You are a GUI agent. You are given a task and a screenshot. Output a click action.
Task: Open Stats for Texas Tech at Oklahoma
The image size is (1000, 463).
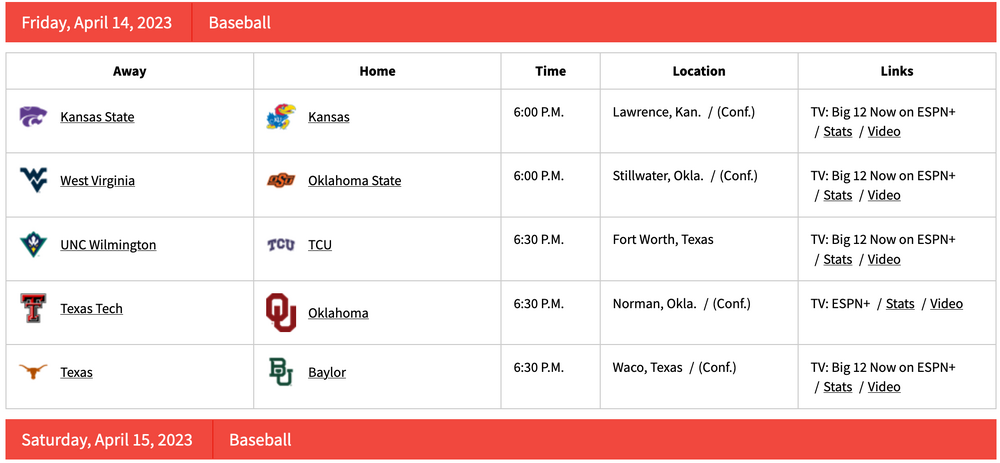click(x=900, y=304)
